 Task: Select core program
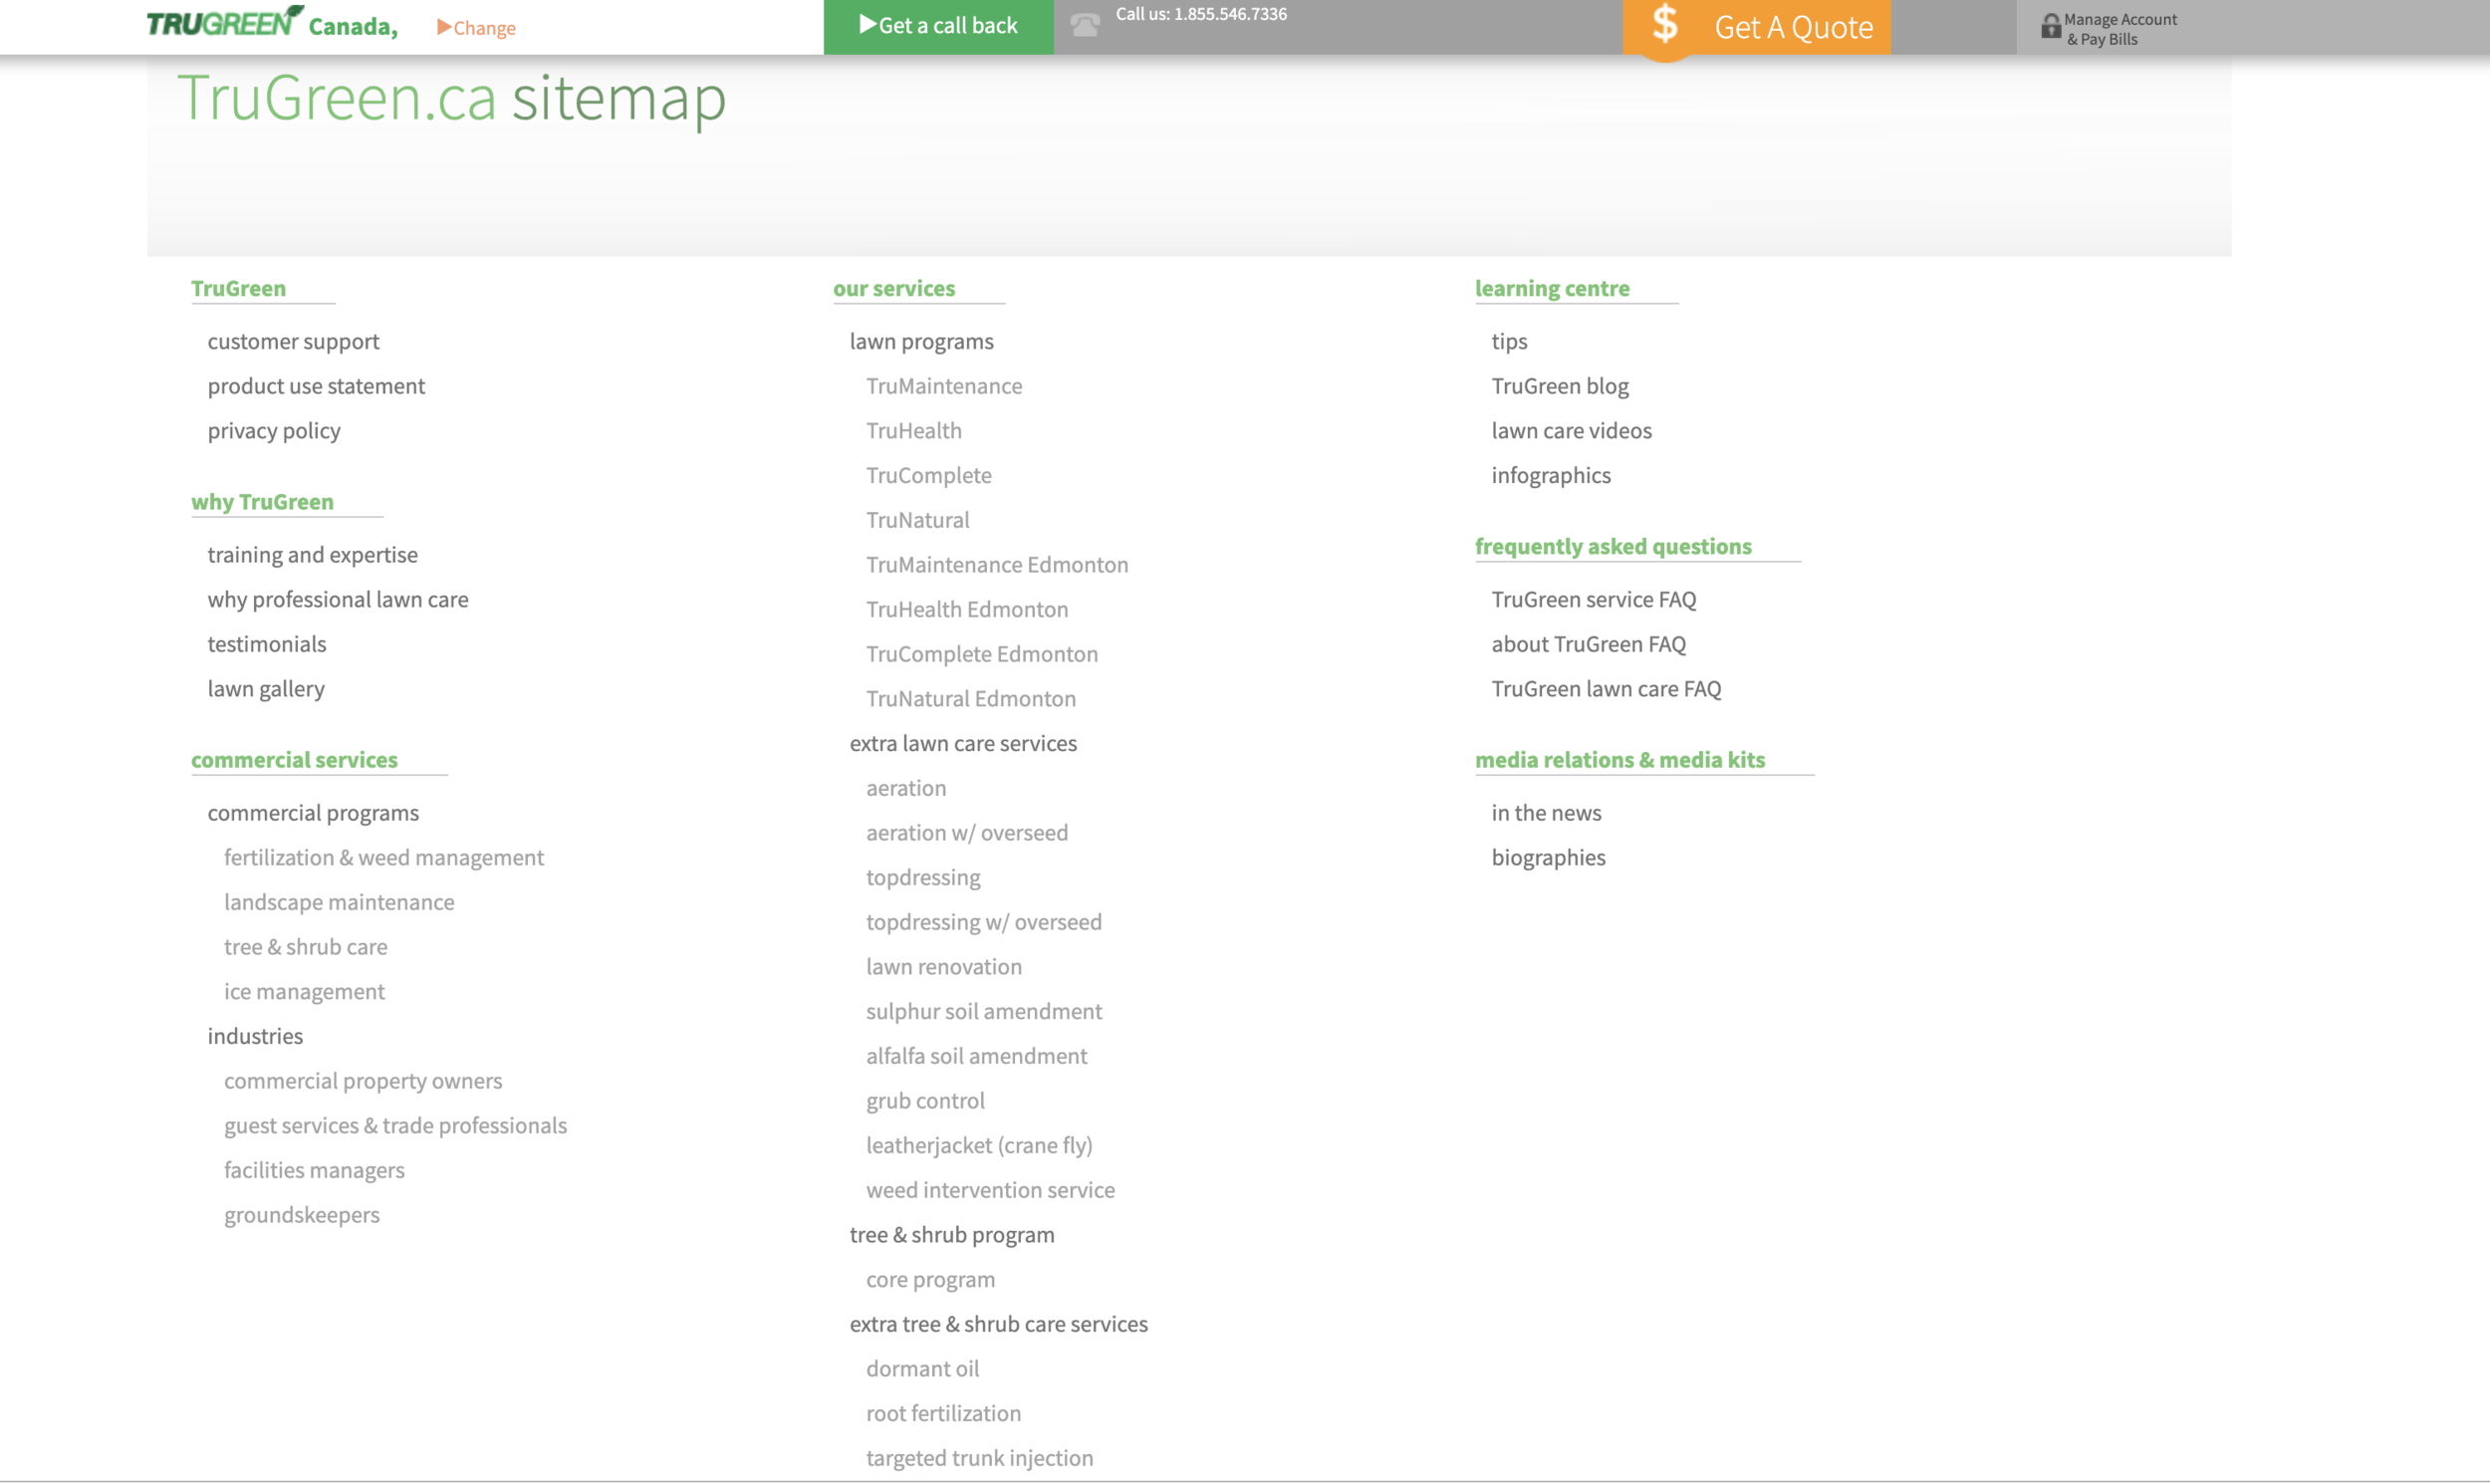tap(930, 1280)
